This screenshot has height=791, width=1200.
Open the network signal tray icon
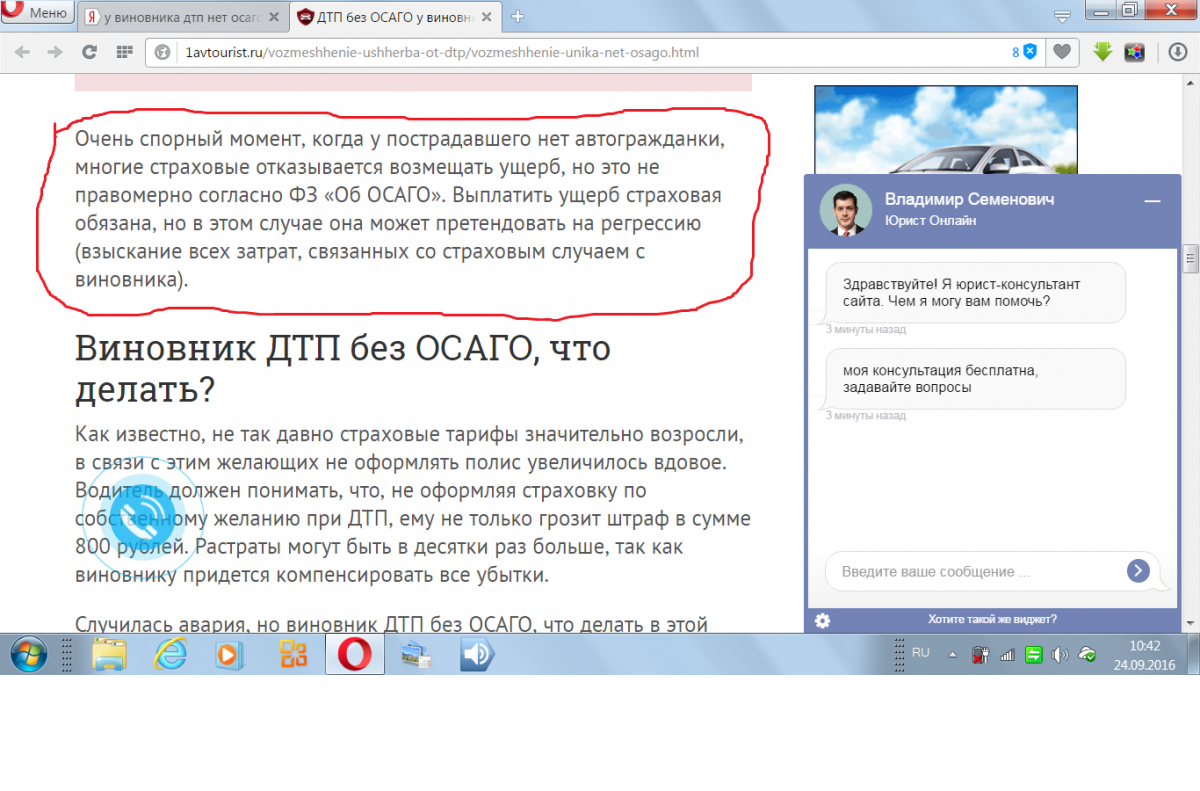pos(1007,655)
